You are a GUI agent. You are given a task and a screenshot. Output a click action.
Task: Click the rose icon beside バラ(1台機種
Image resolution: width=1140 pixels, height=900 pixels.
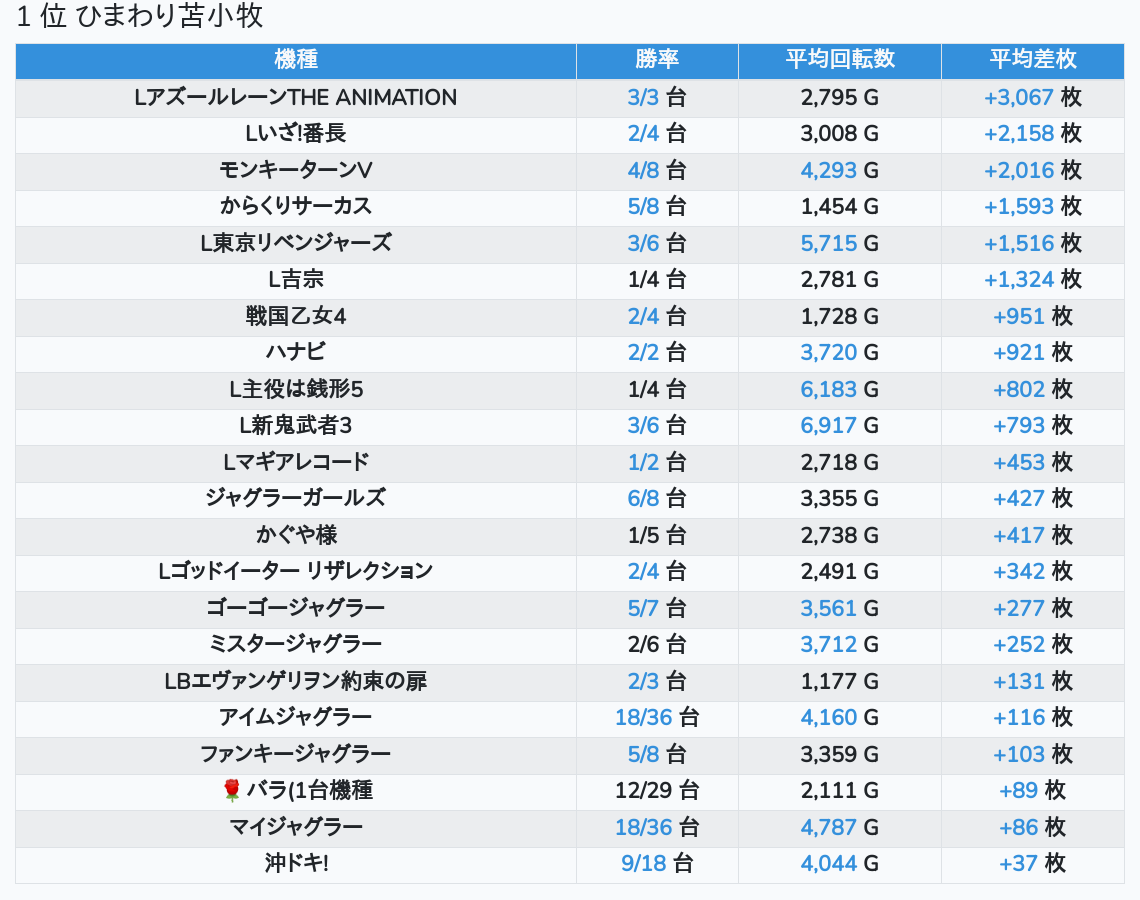[232, 791]
